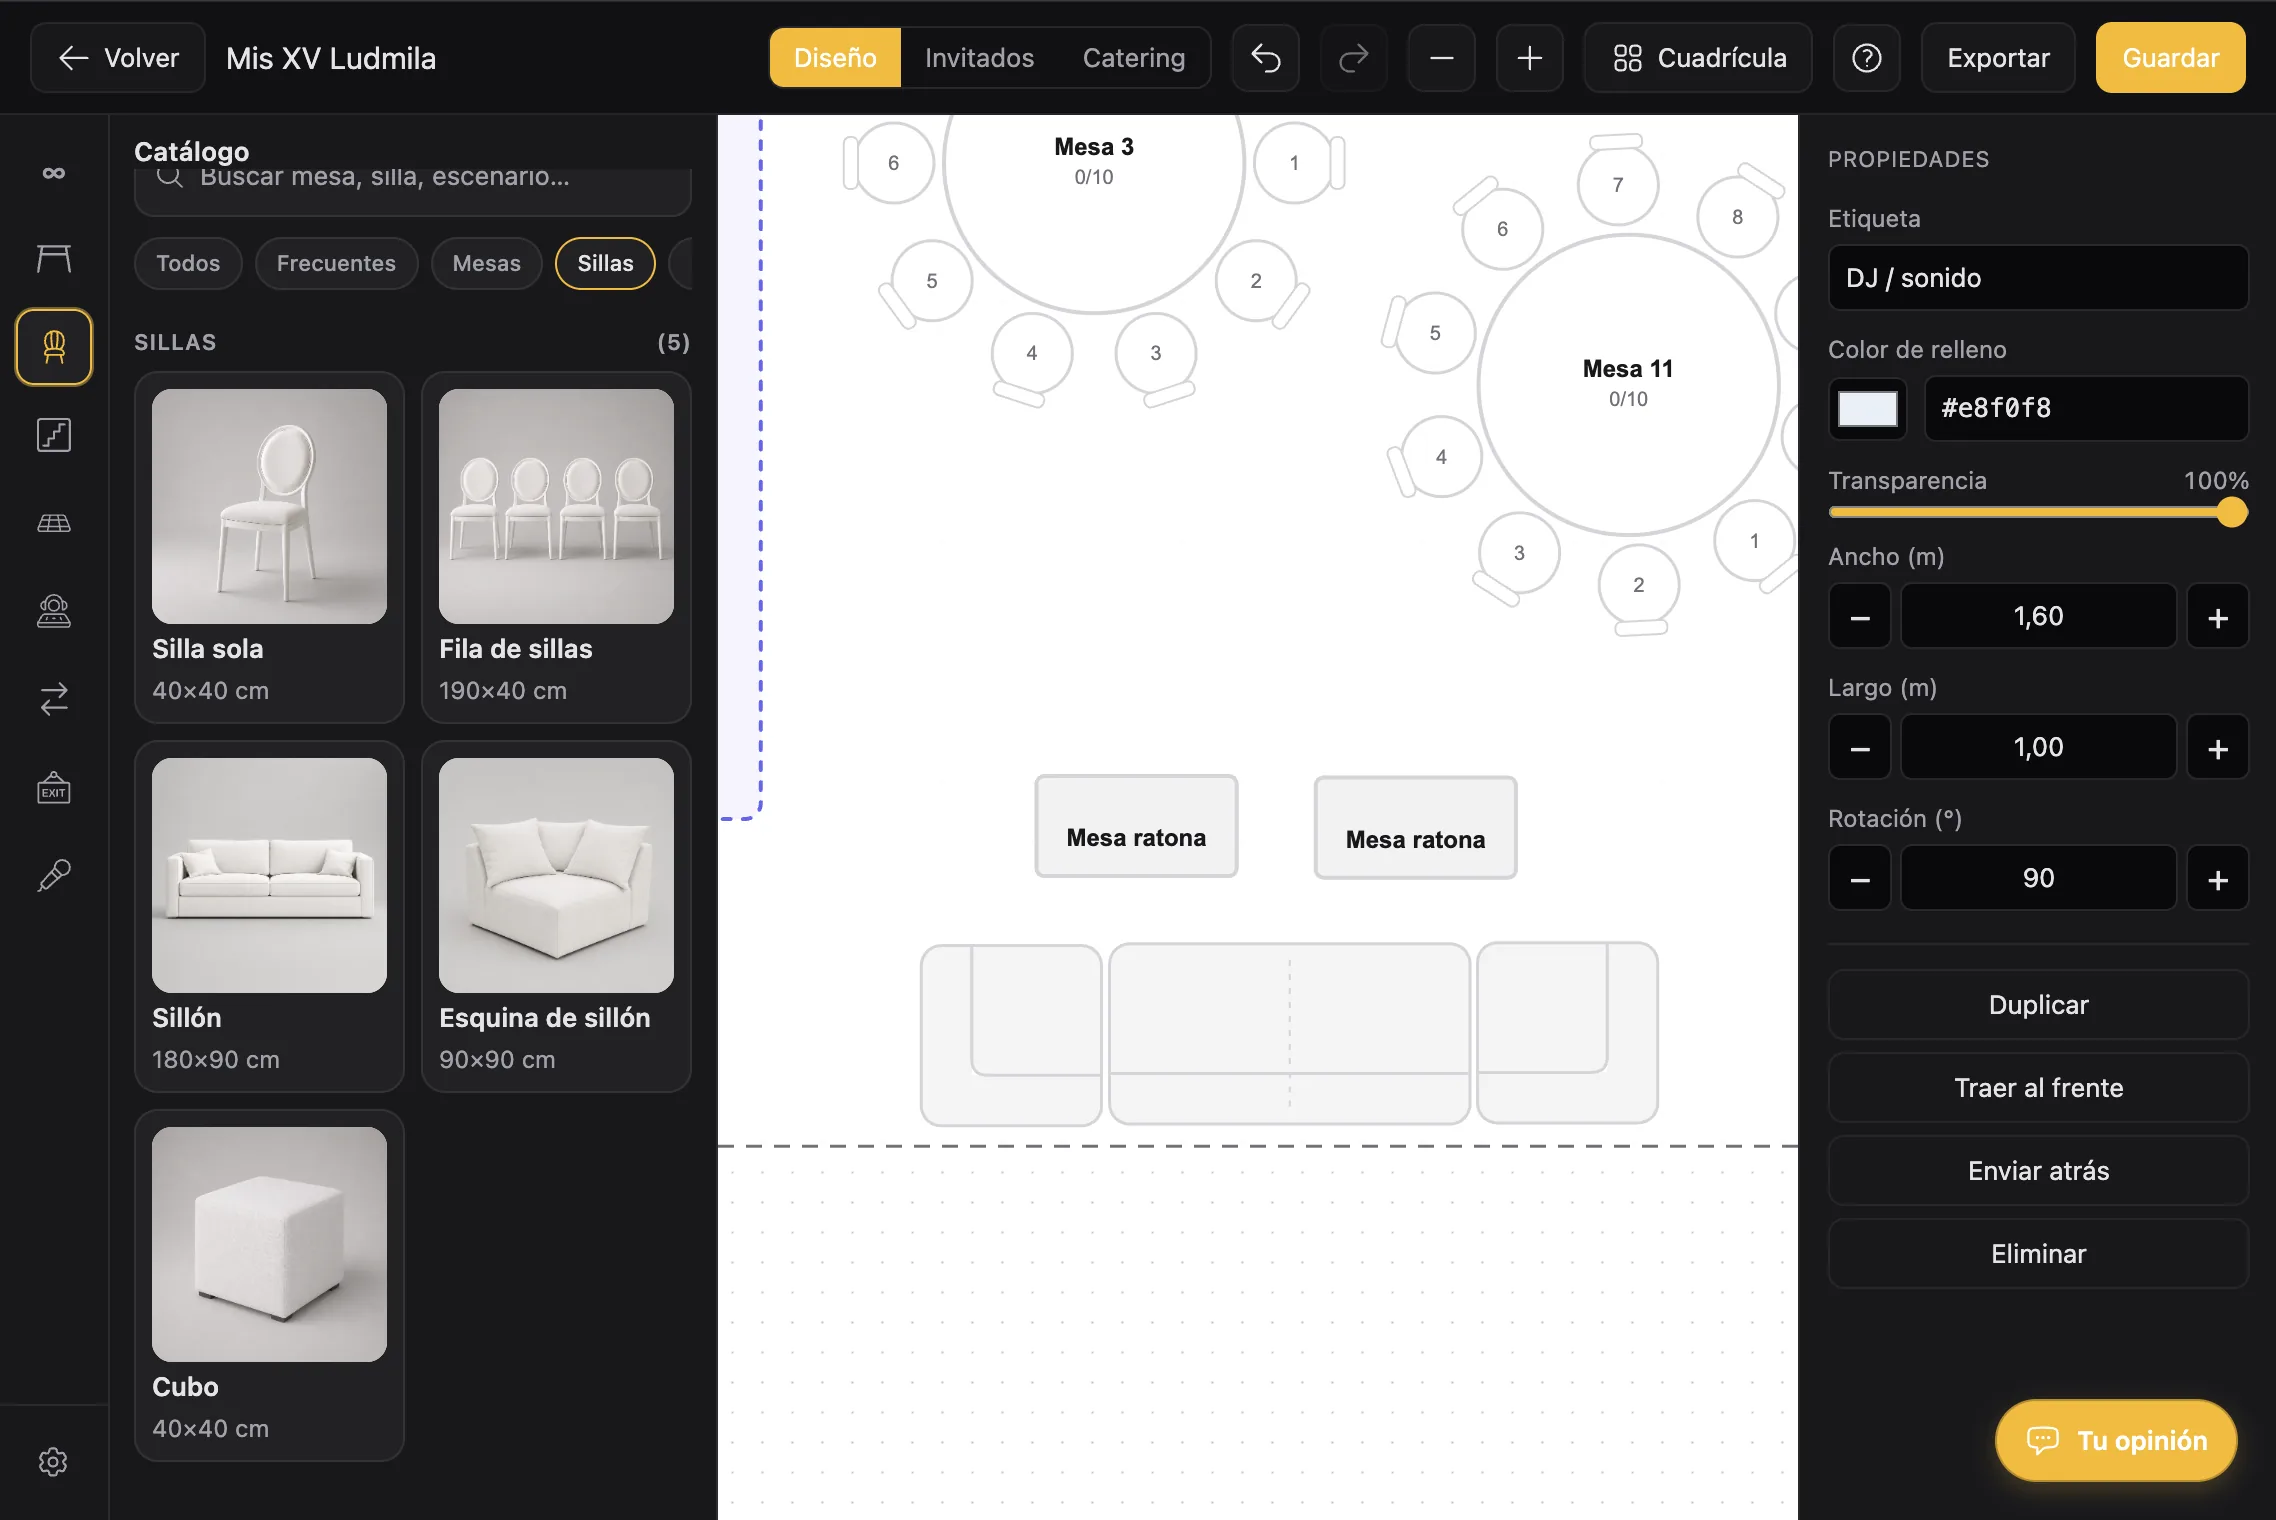Add the Esquina de sillón item
2276x1520 pixels.
point(556,916)
